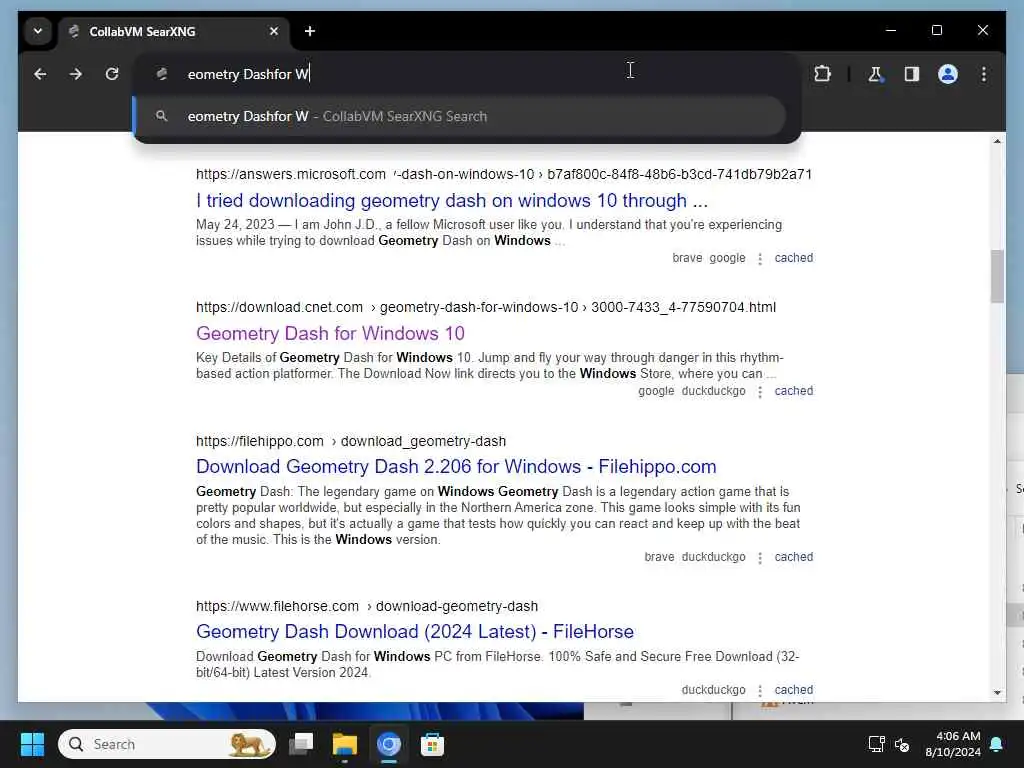Open the Windows Start menu
The image size is (1024, 768).
pyautogui.click(x=32, y=744)
